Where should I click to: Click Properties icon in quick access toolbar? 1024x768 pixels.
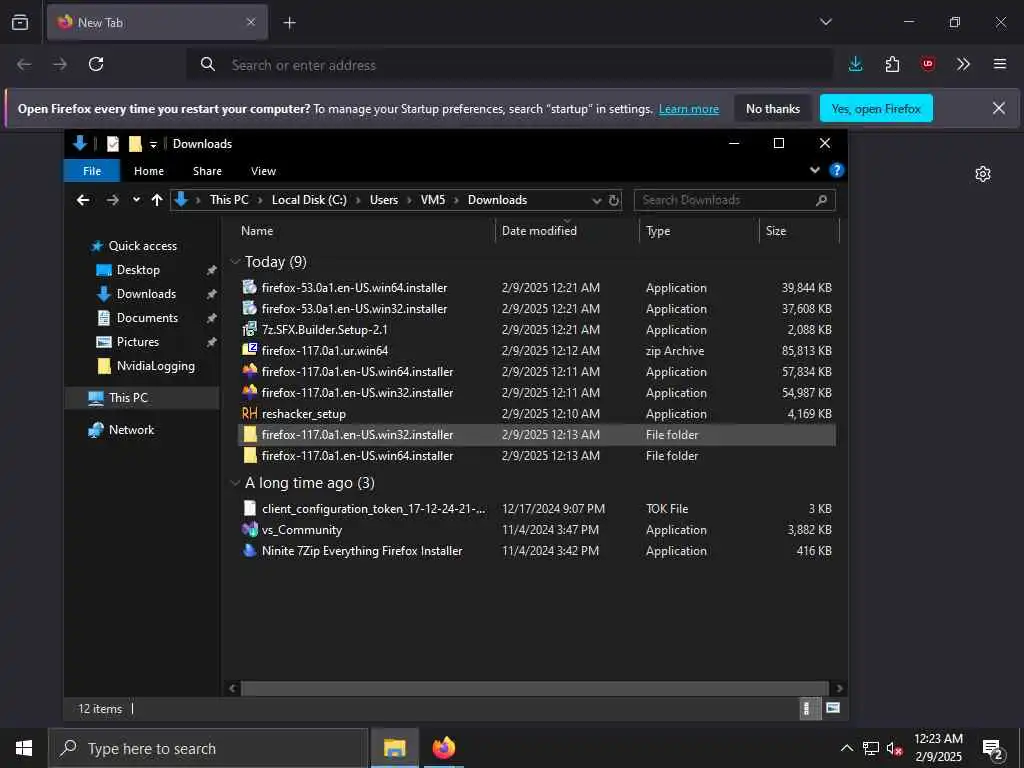point(113,144)
